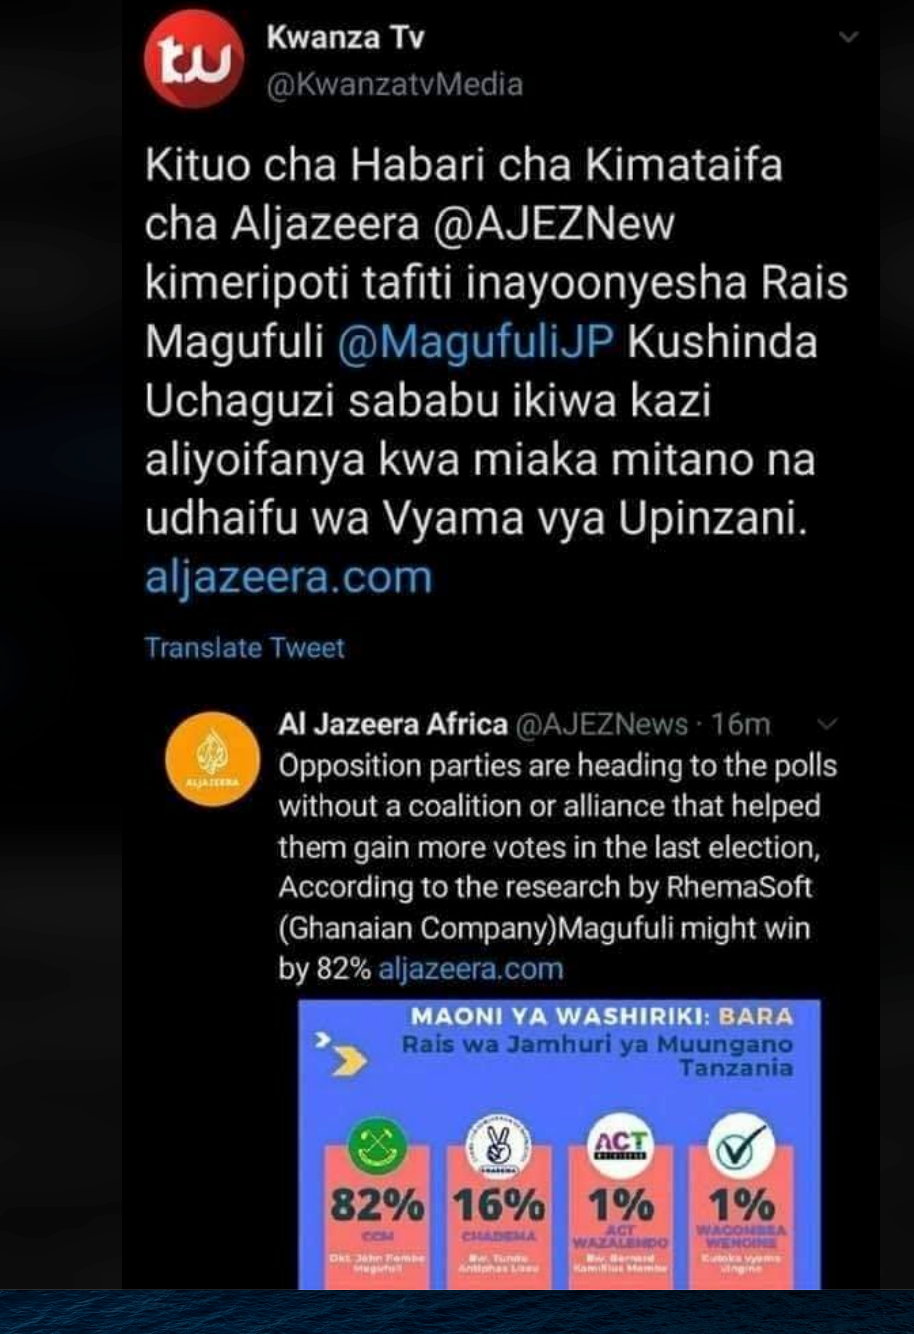Open quoted Al Jazeera tweet options chevron
Image resolution: width=914 pixels, height=1334 pixels.
[827, 723]
